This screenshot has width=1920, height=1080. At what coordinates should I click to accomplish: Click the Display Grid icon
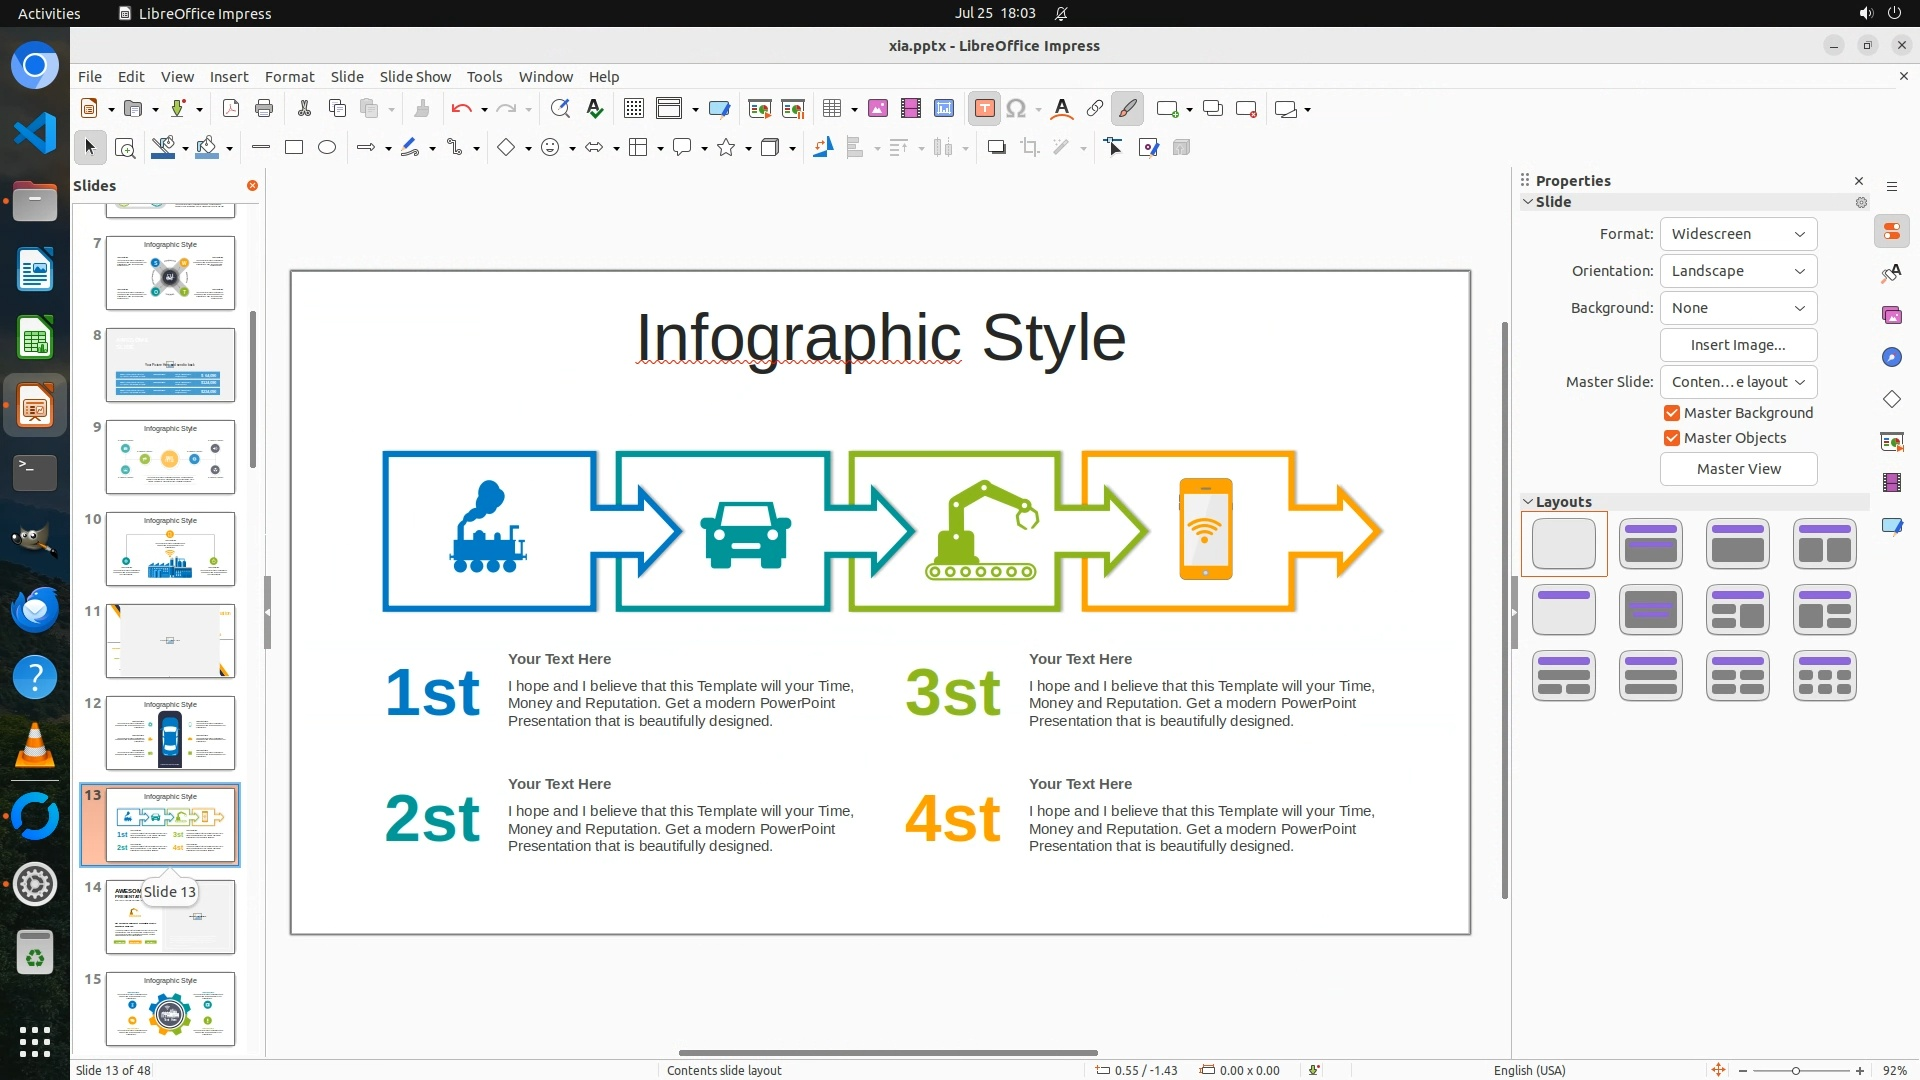633,109
